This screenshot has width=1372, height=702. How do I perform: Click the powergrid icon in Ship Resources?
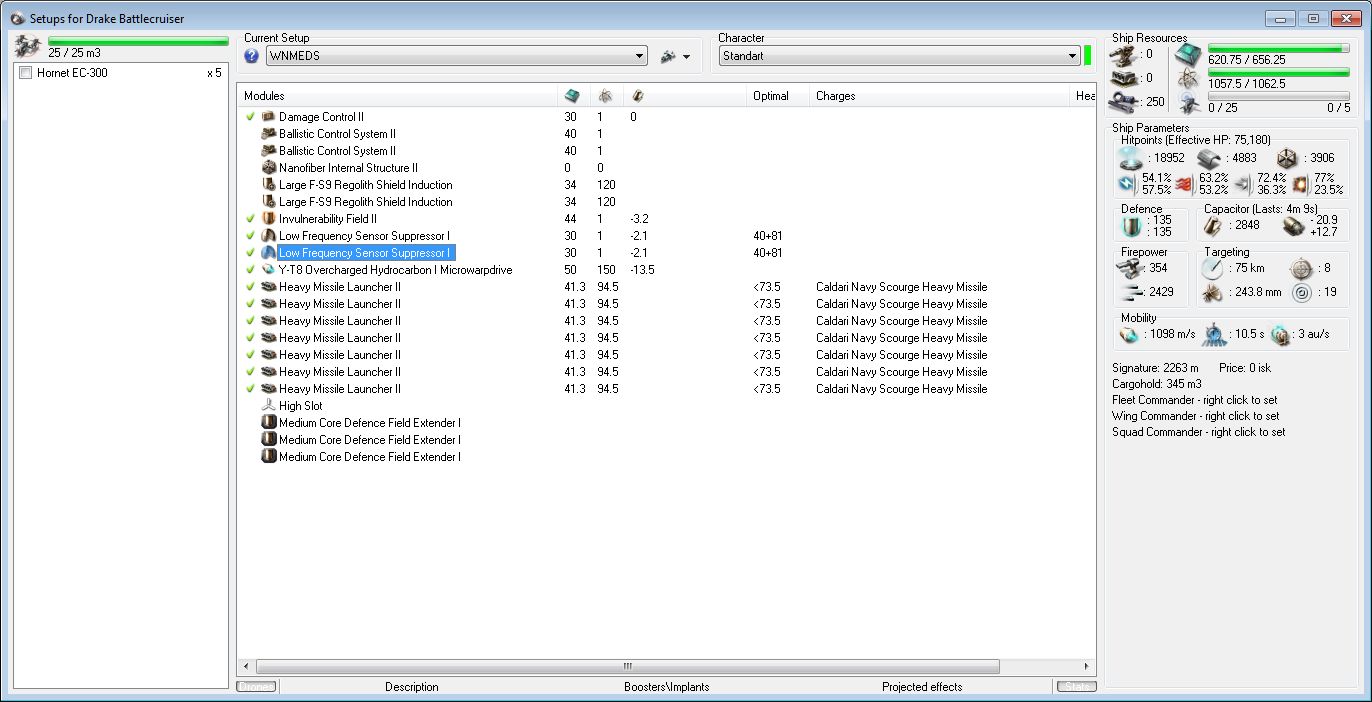1188,79
